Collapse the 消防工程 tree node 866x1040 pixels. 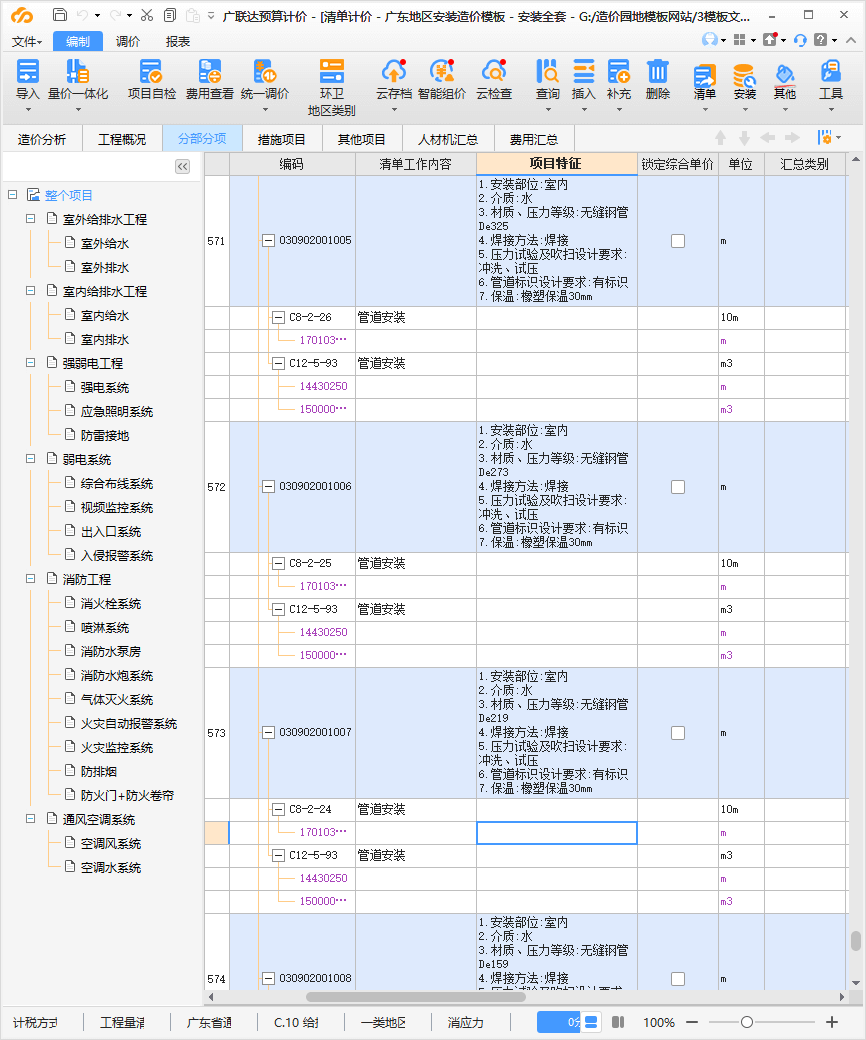(x=31, y=580)
